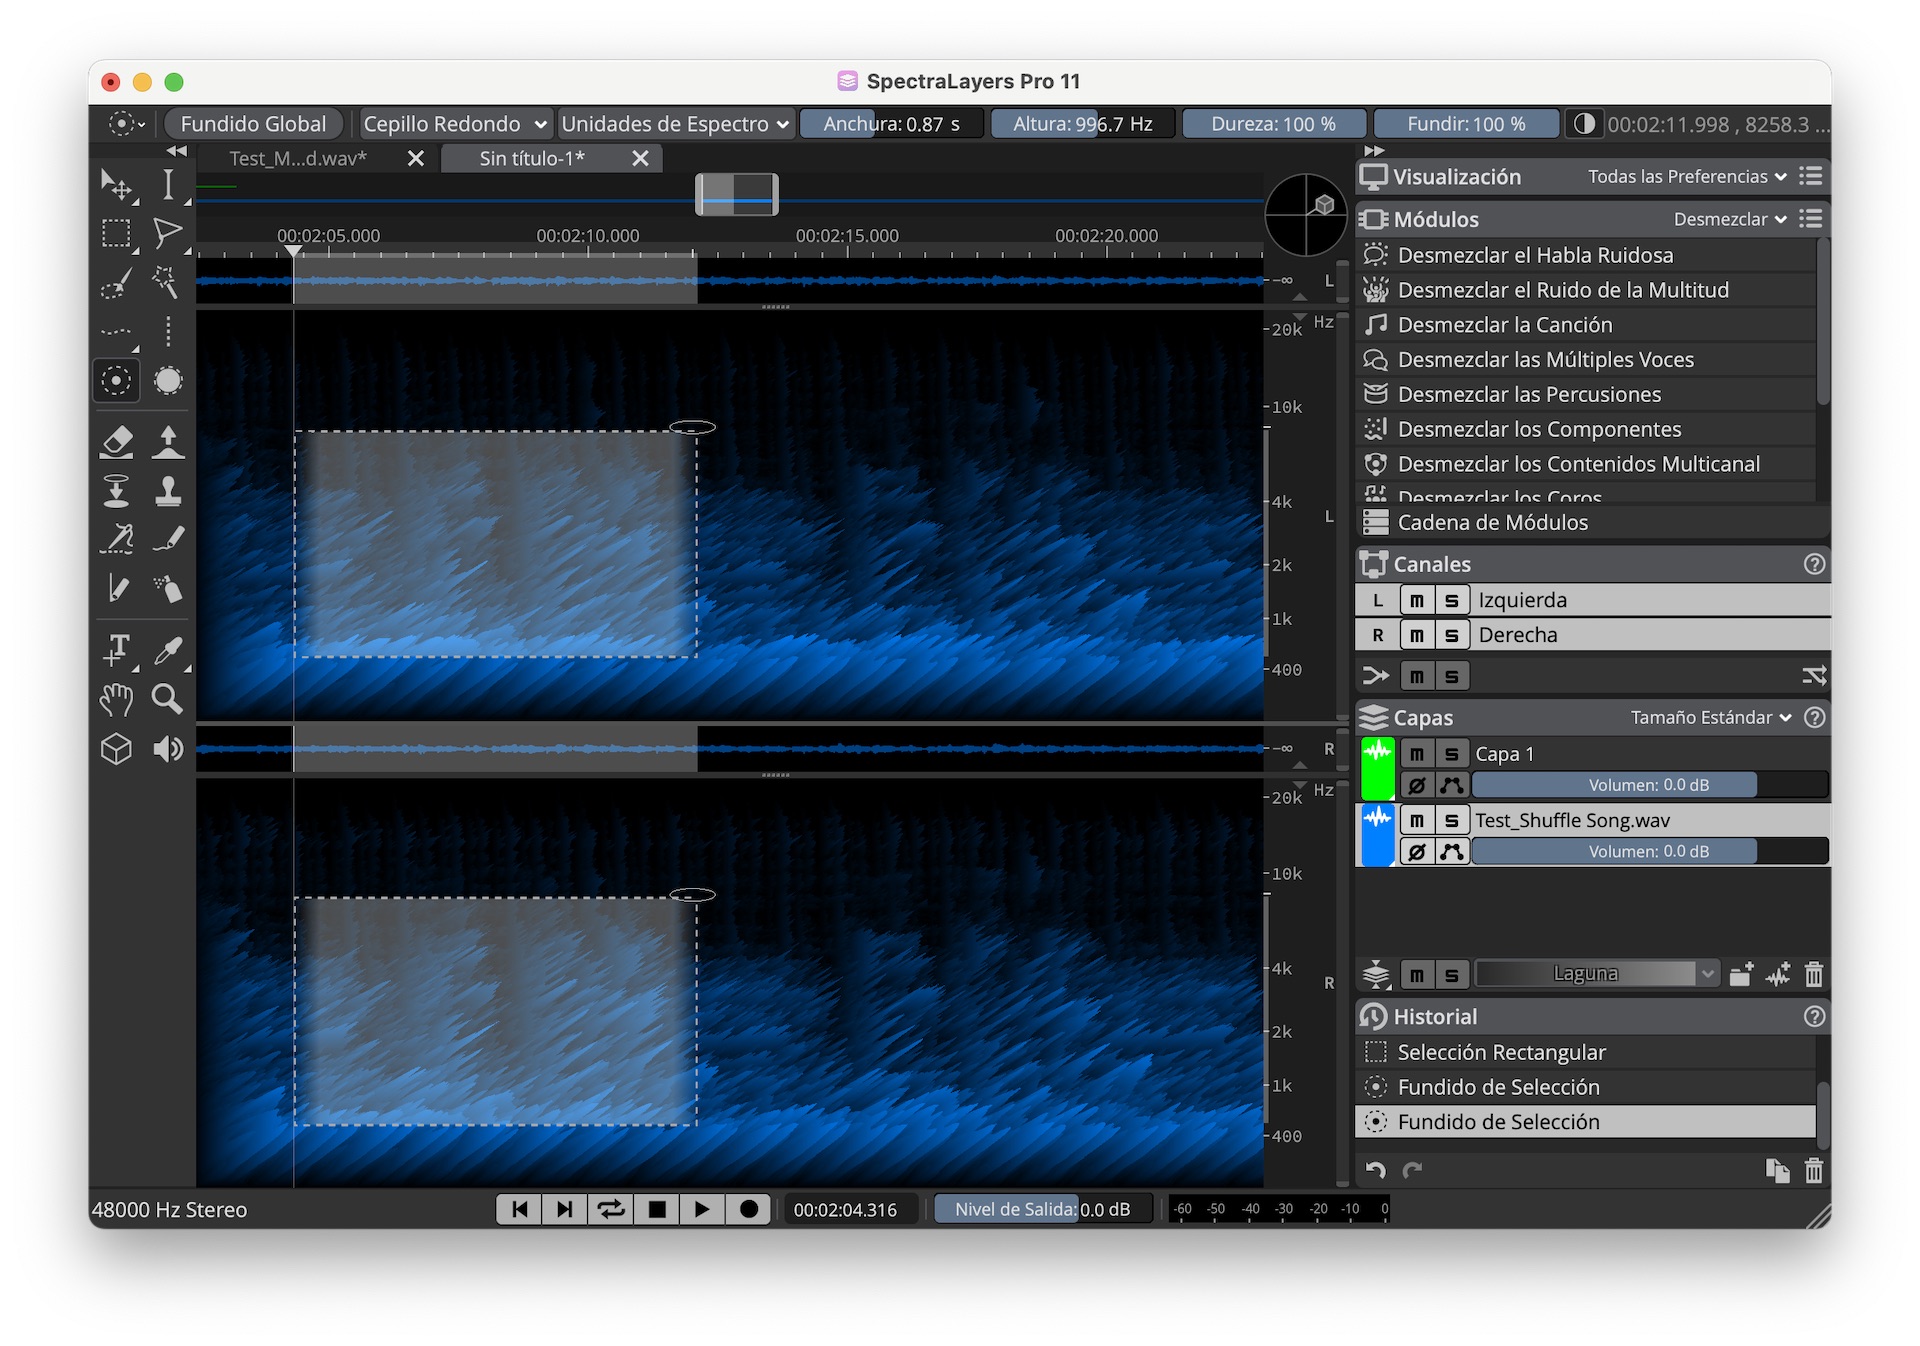Delete layer with Capas trash icon
Viewport: 1920px width, 1346px height.
coord(1813,974)
